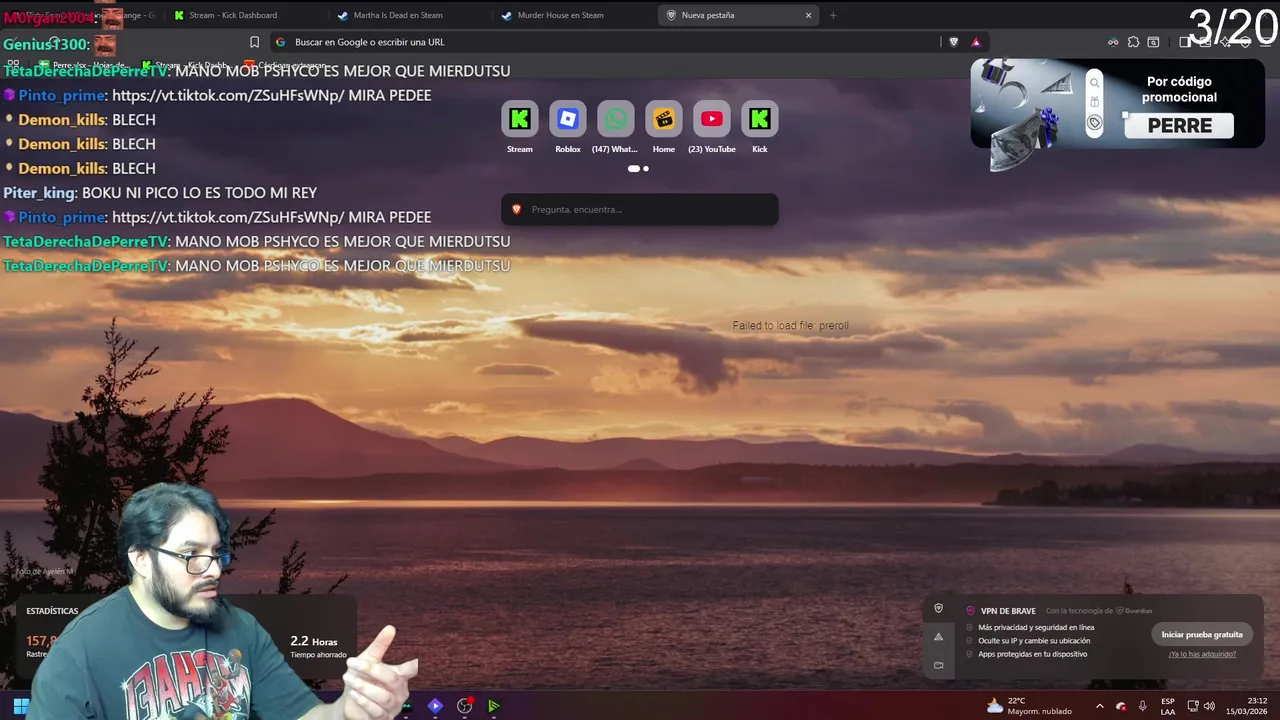
Task: Show hidden tray icons chevron
Action: pos(1100,706)
